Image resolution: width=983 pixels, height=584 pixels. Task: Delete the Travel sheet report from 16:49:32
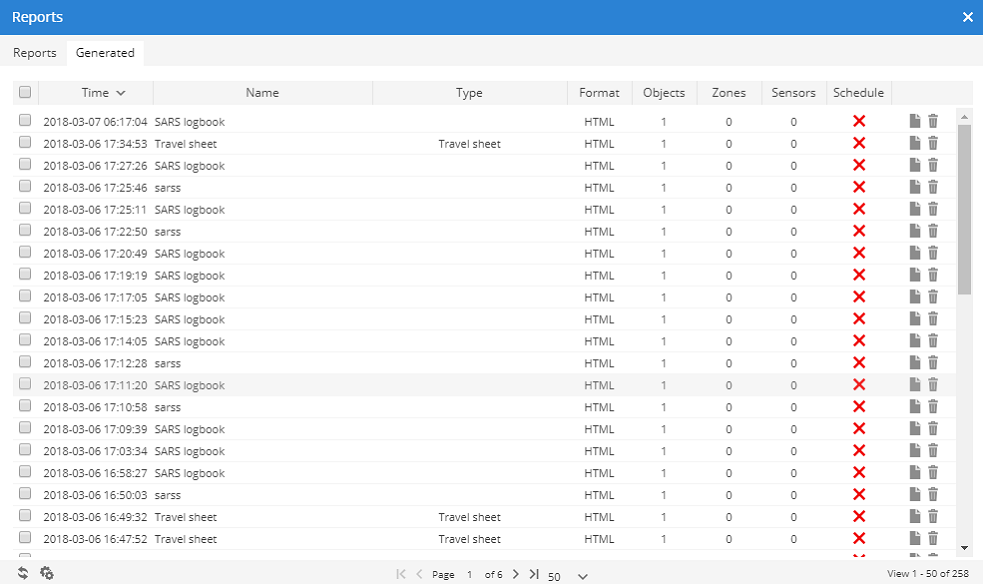click(x=933, y=517)
